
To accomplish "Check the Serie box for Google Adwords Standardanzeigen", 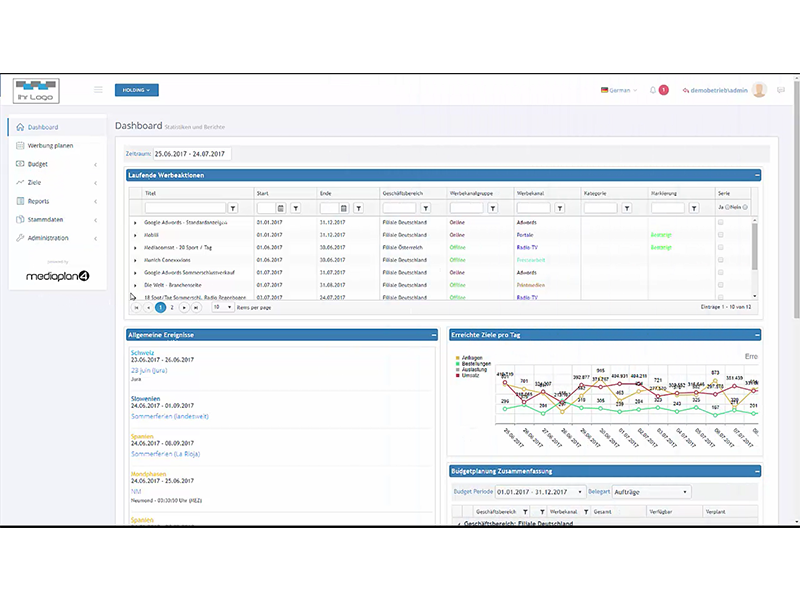I will coord(721,222).
